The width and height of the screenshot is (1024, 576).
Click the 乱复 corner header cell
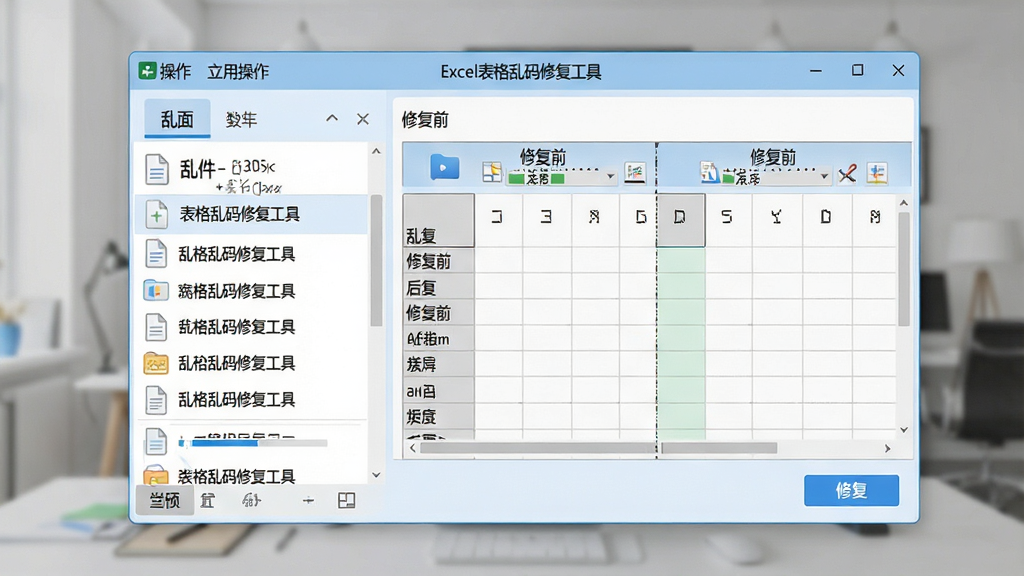(438, 220)
